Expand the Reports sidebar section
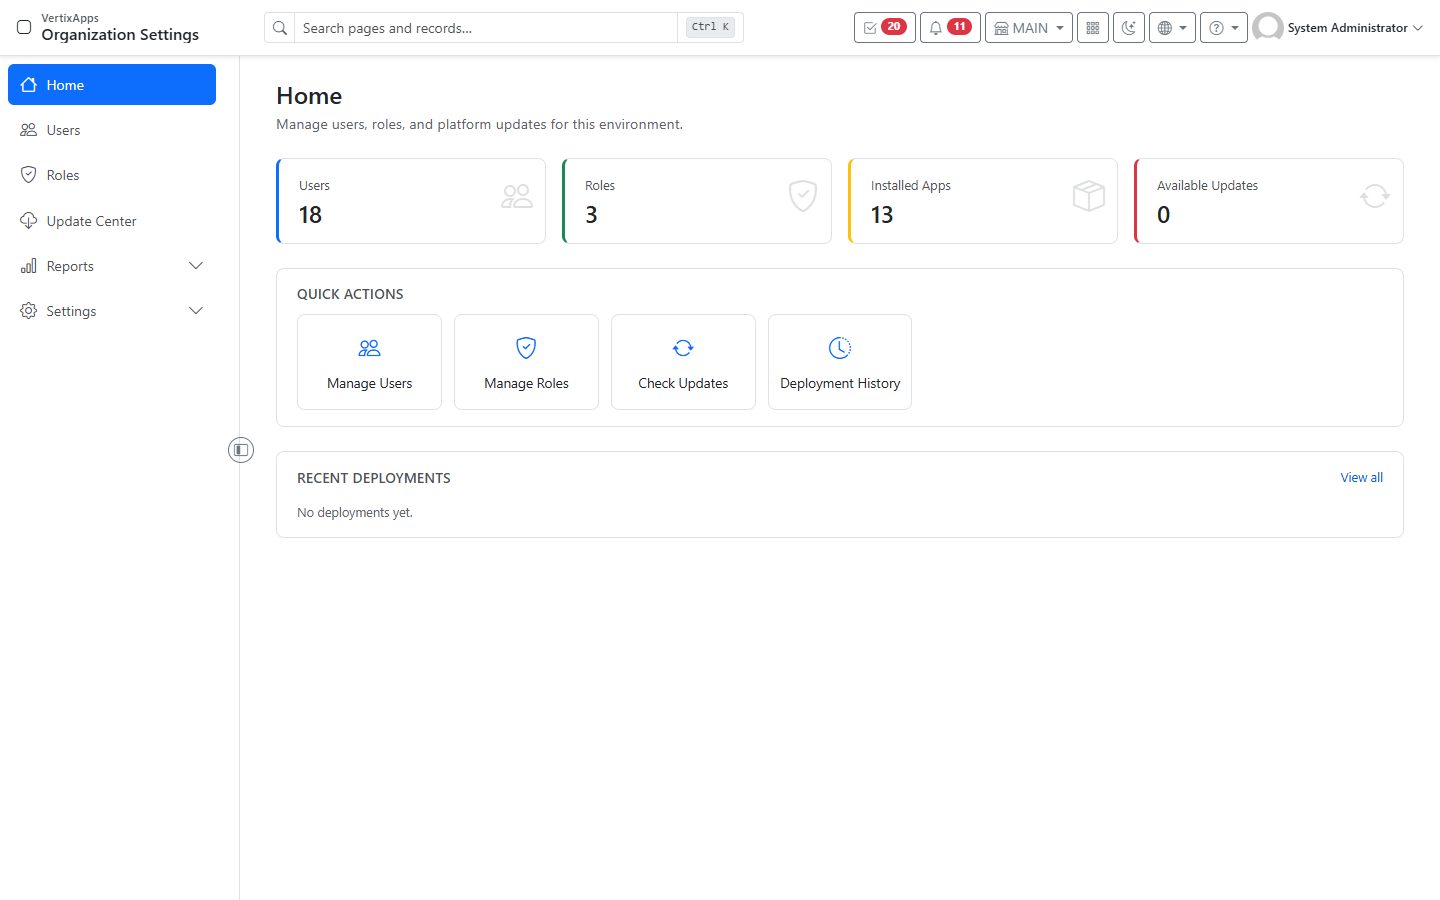1440x900 pixels. [x=112, y=266]
